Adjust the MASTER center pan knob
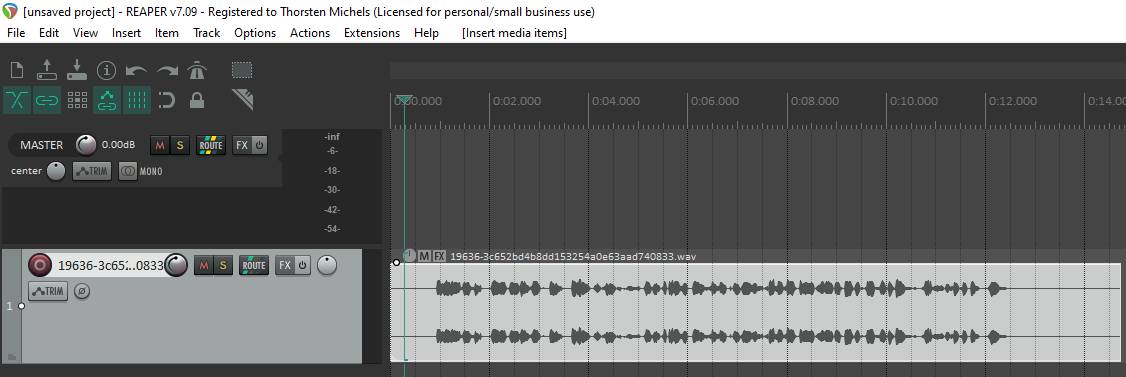The image size is (1126, 377). click(x=56, y=172)
